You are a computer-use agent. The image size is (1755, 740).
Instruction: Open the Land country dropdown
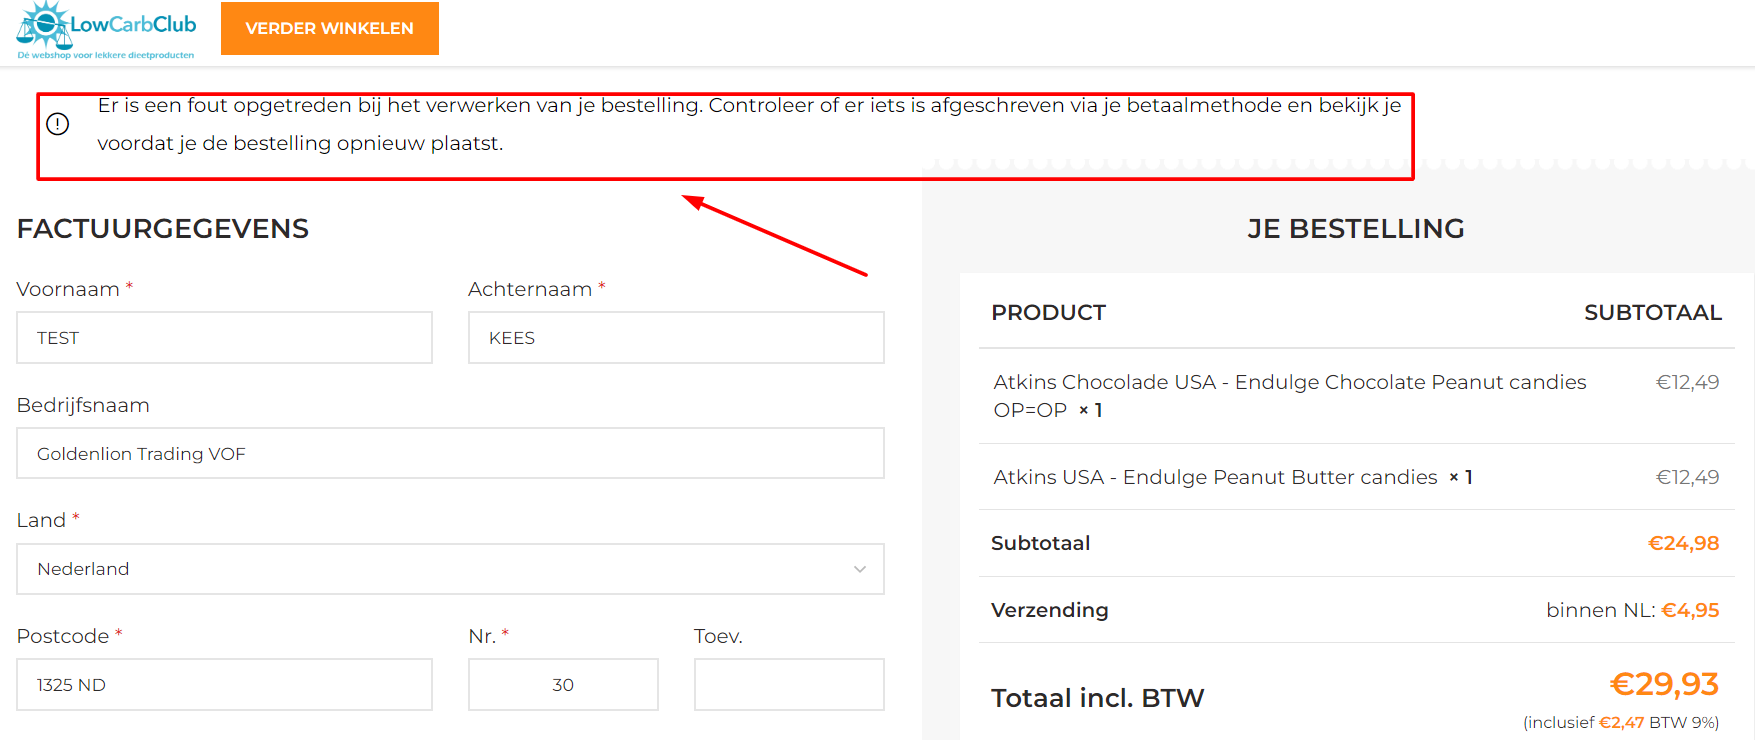pyautogui.click(x=450, y=569)
